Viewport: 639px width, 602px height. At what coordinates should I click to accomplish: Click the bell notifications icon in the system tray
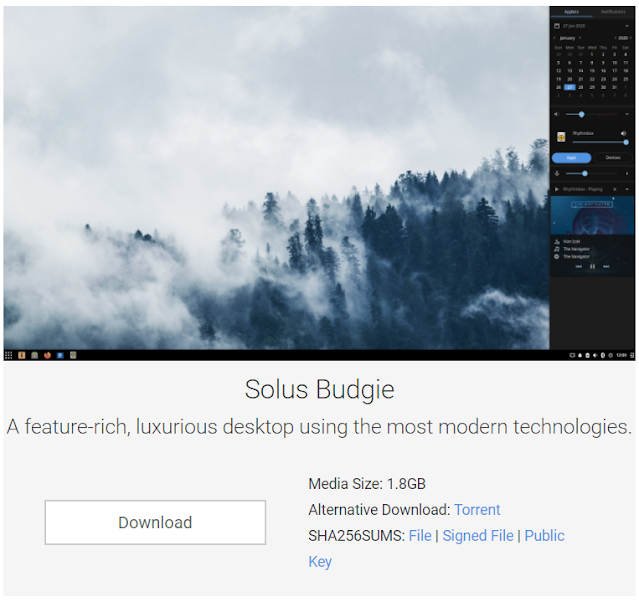pyautogui.click(x=580, y=355)
